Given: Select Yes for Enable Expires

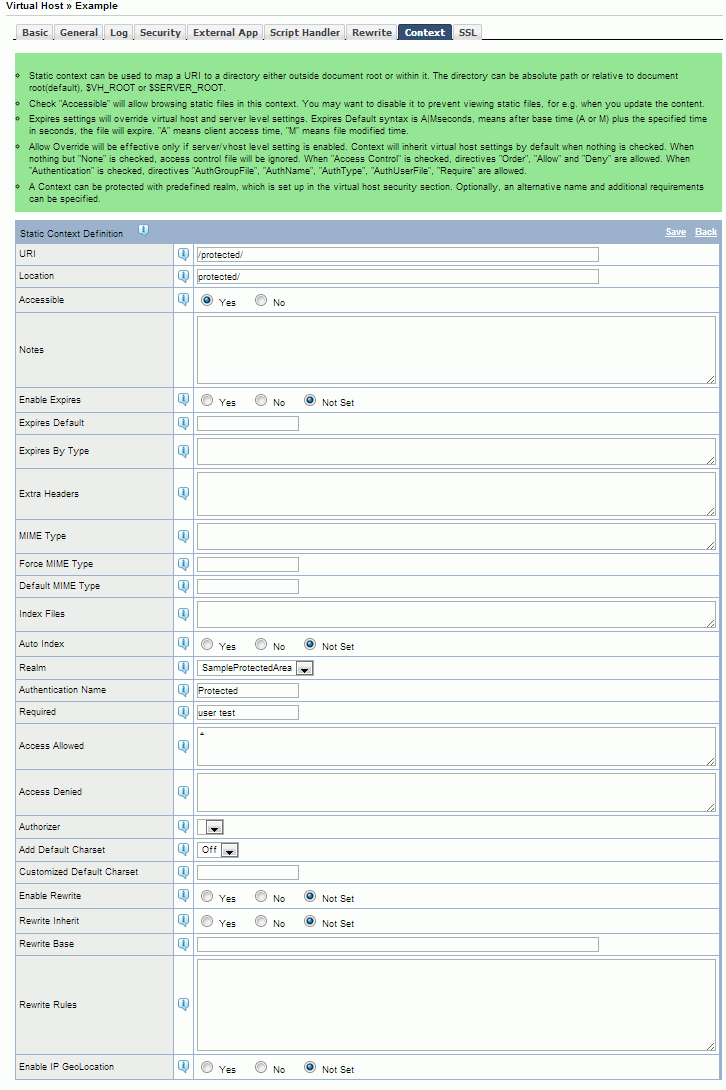Looking at the screenshot, I should [x=207, y=401].
